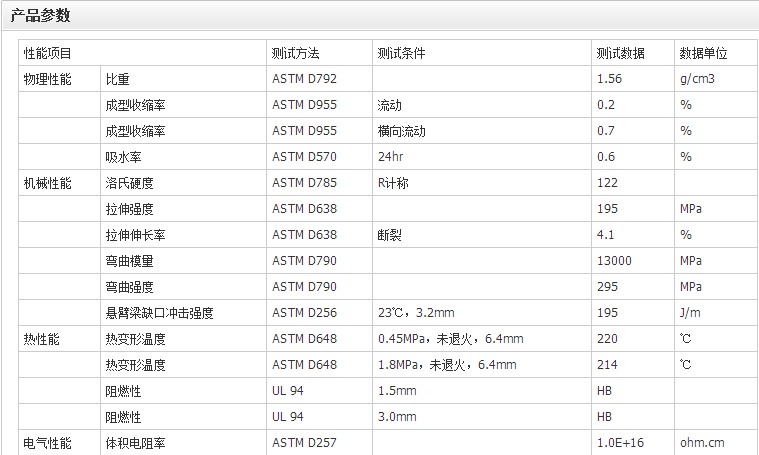Click the 机械性能 category cell
759x455 pixels.
pyautogui.click(x=47, y=183)
